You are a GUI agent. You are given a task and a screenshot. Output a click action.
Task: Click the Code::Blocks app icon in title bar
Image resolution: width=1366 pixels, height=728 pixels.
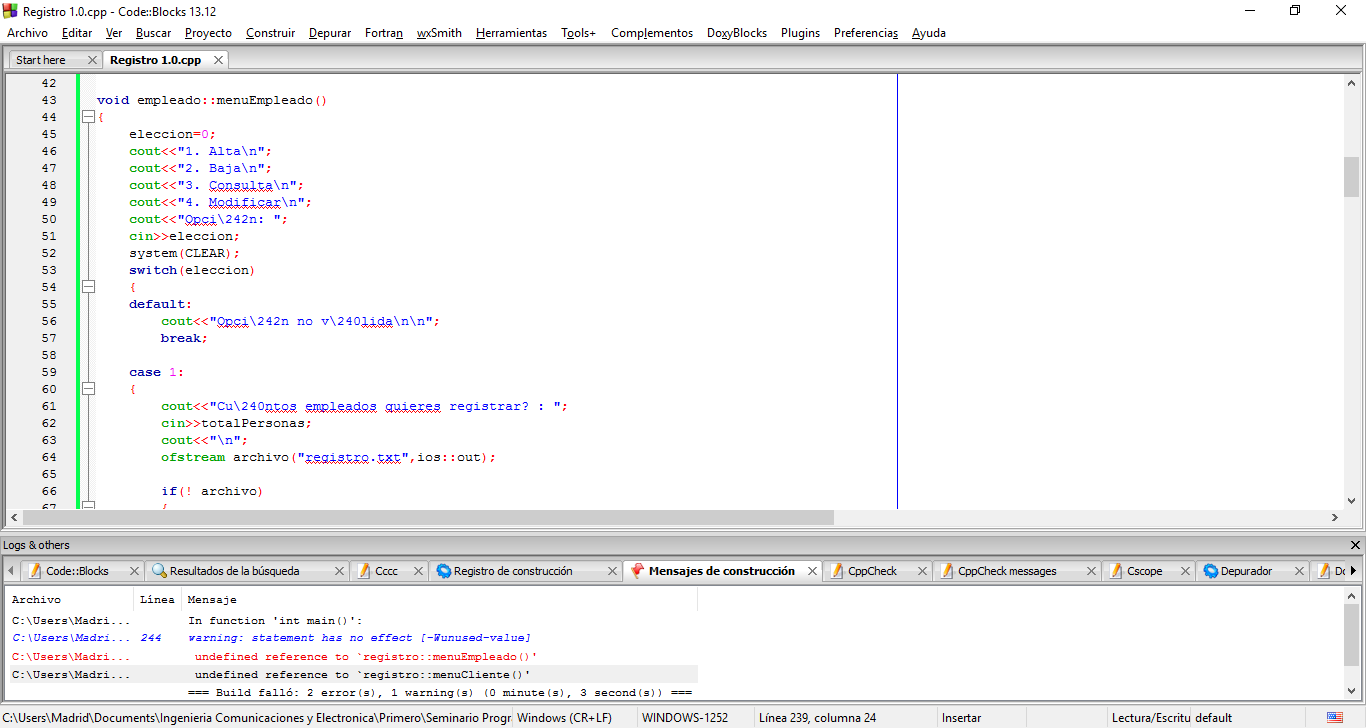tap(11, 11)
